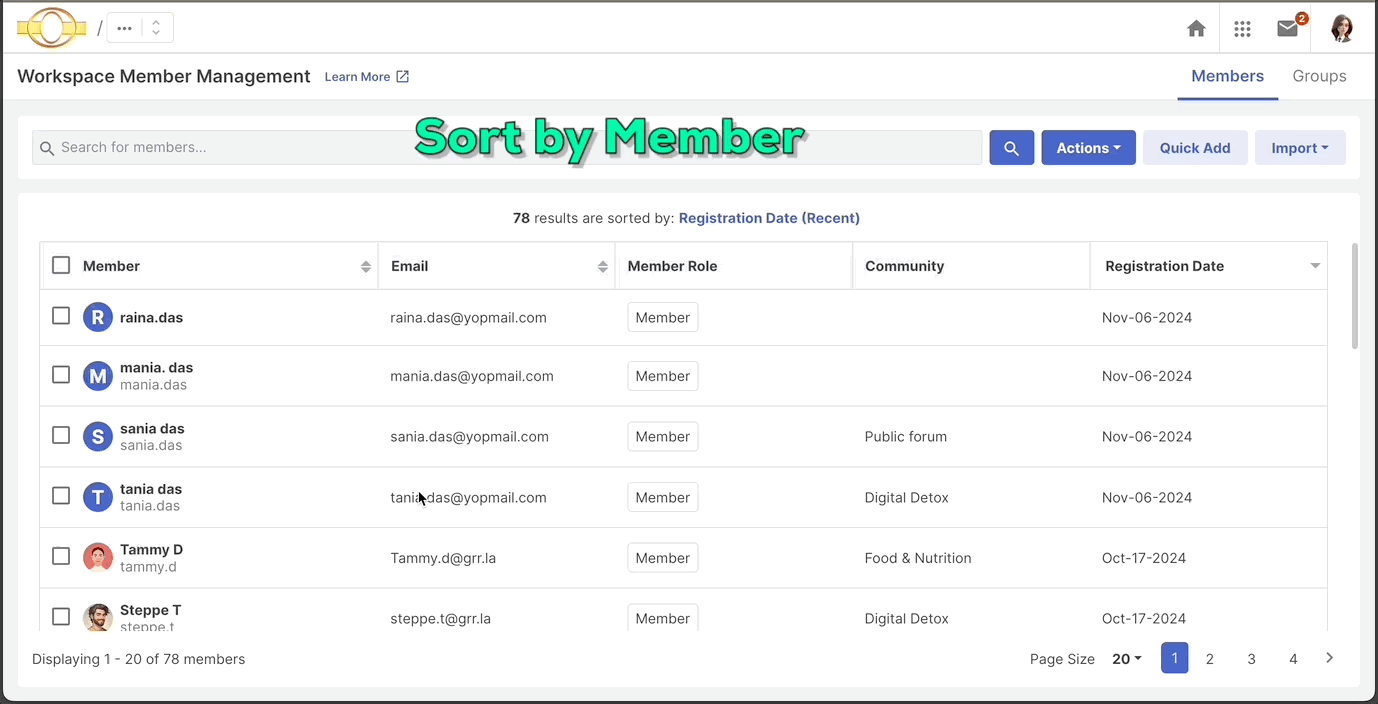Open the user profile avatar

point(1342,29)
